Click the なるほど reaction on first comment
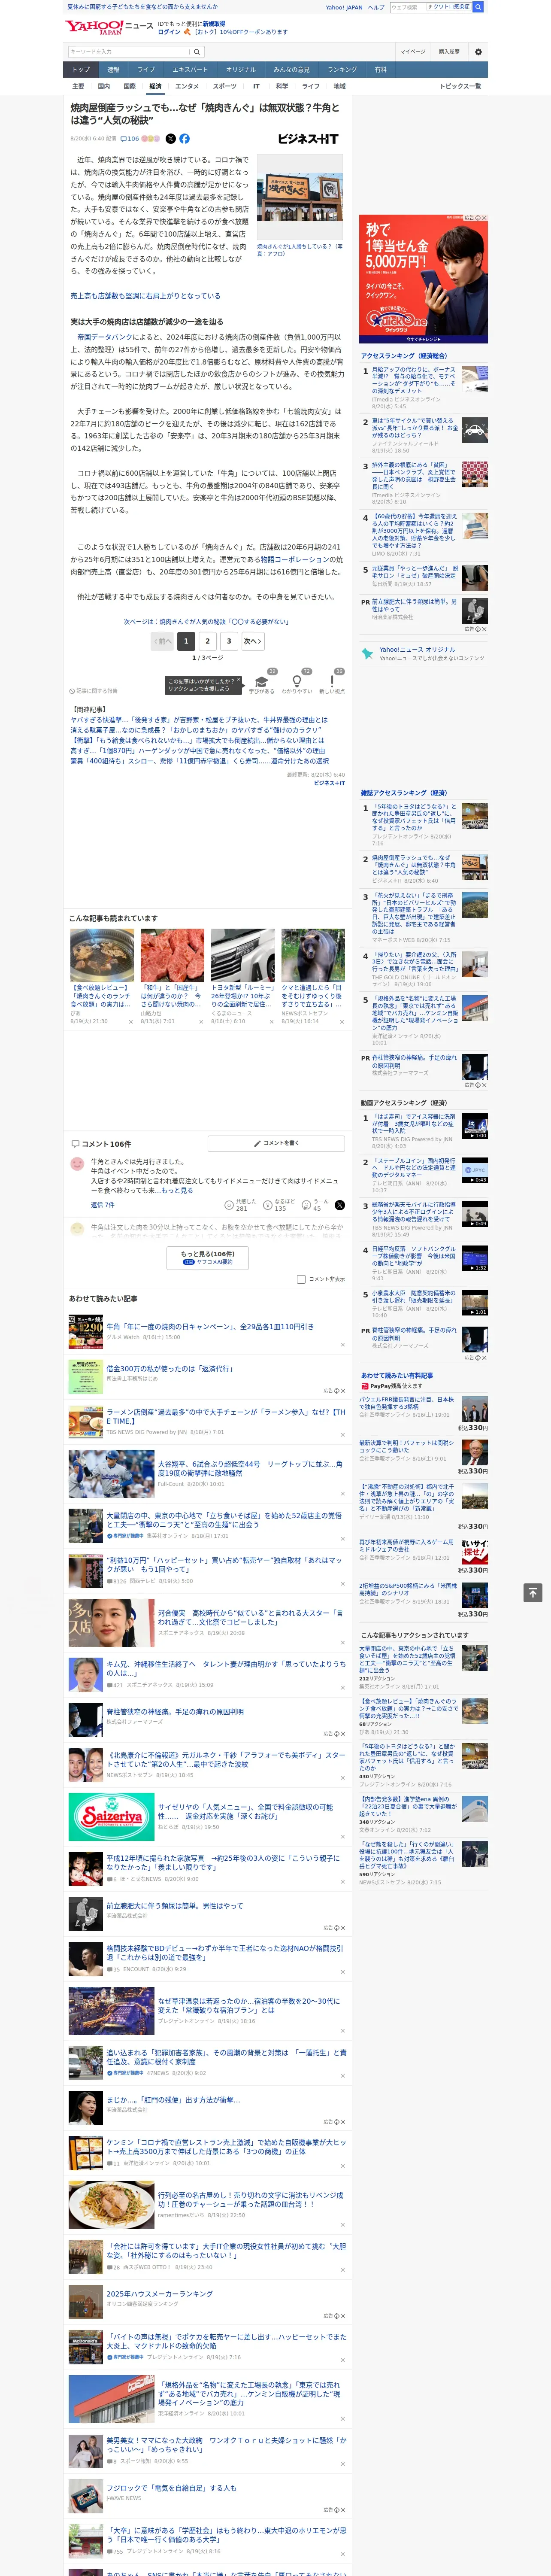The width and height of the screenshot is (551, 2576). (278, 1205)
